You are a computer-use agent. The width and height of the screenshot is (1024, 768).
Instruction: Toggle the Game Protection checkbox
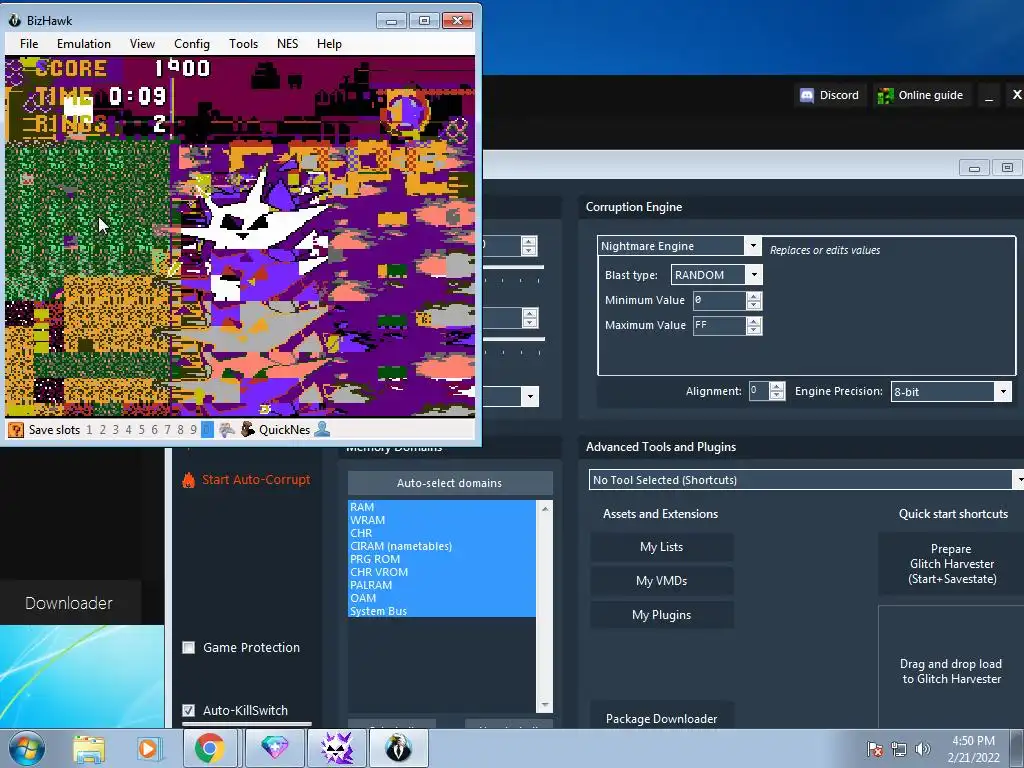tap(189, 648)
